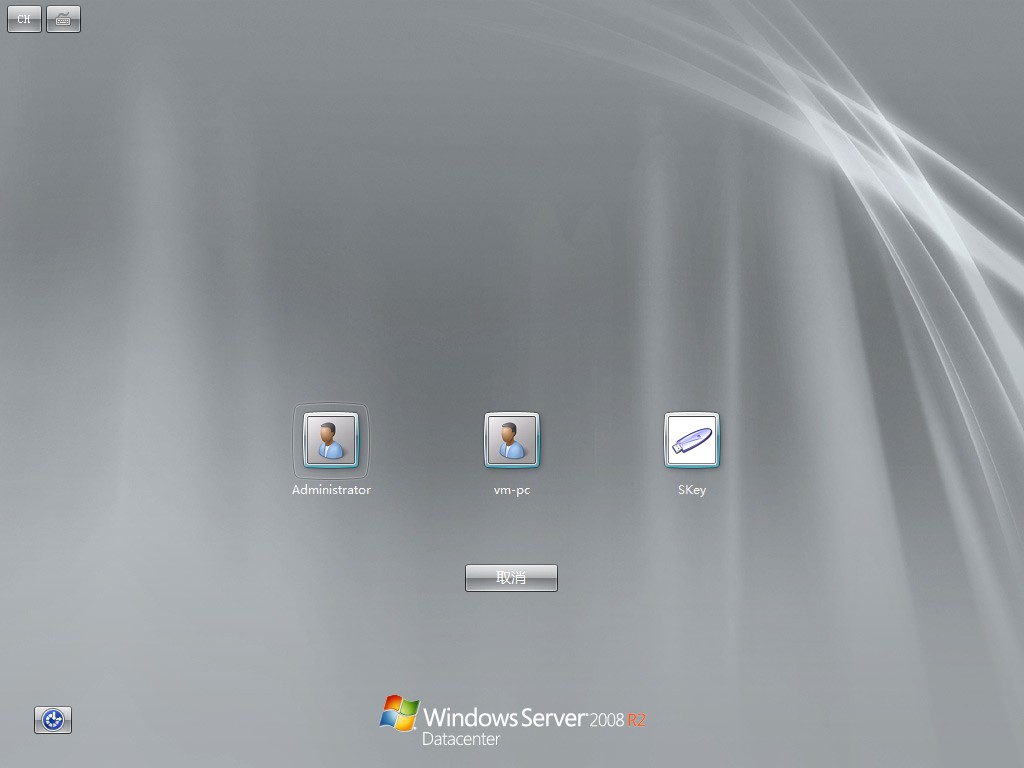Click the orange "R2" text
This screenshot has height=768, width=1024.
pos(637,720)
